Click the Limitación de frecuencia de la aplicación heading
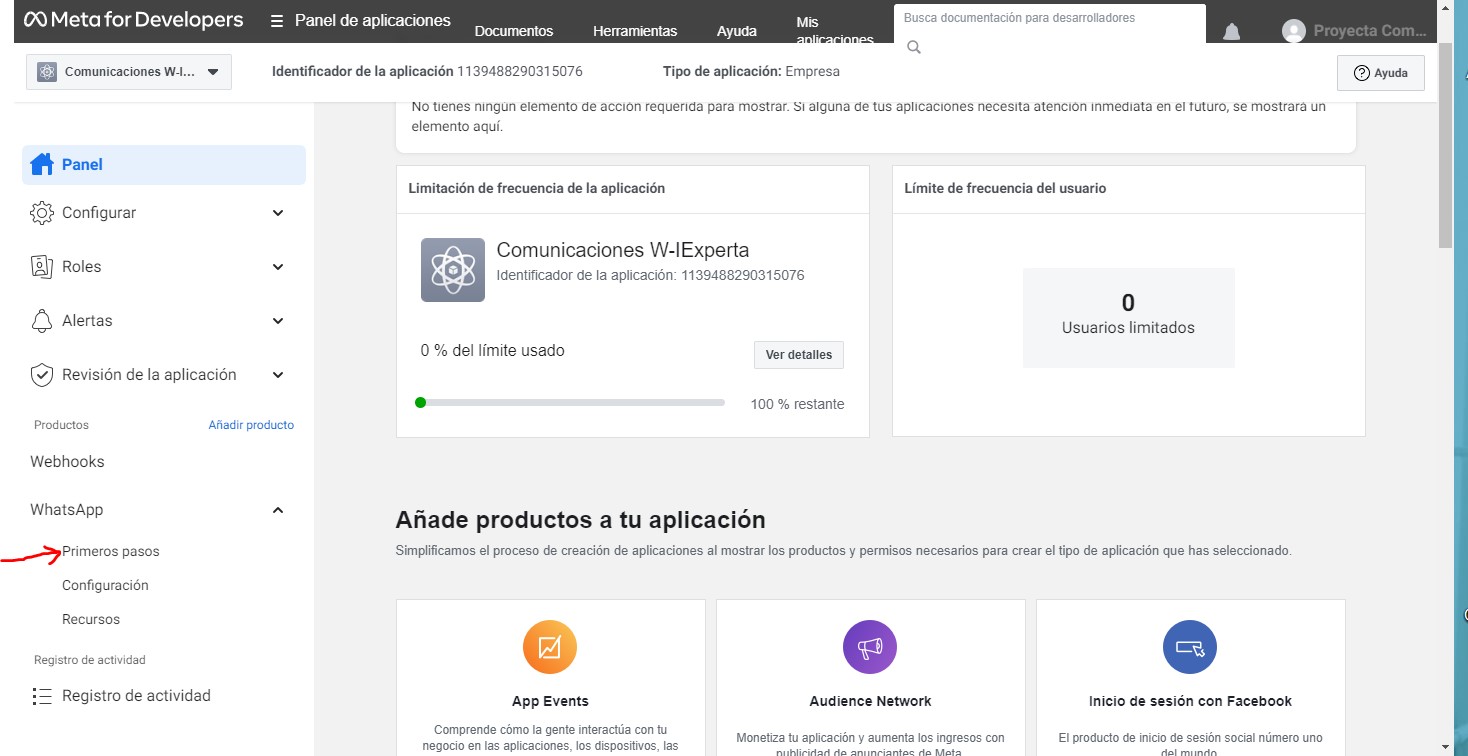Screen dimensions: 1468x756 coord(537,188)
